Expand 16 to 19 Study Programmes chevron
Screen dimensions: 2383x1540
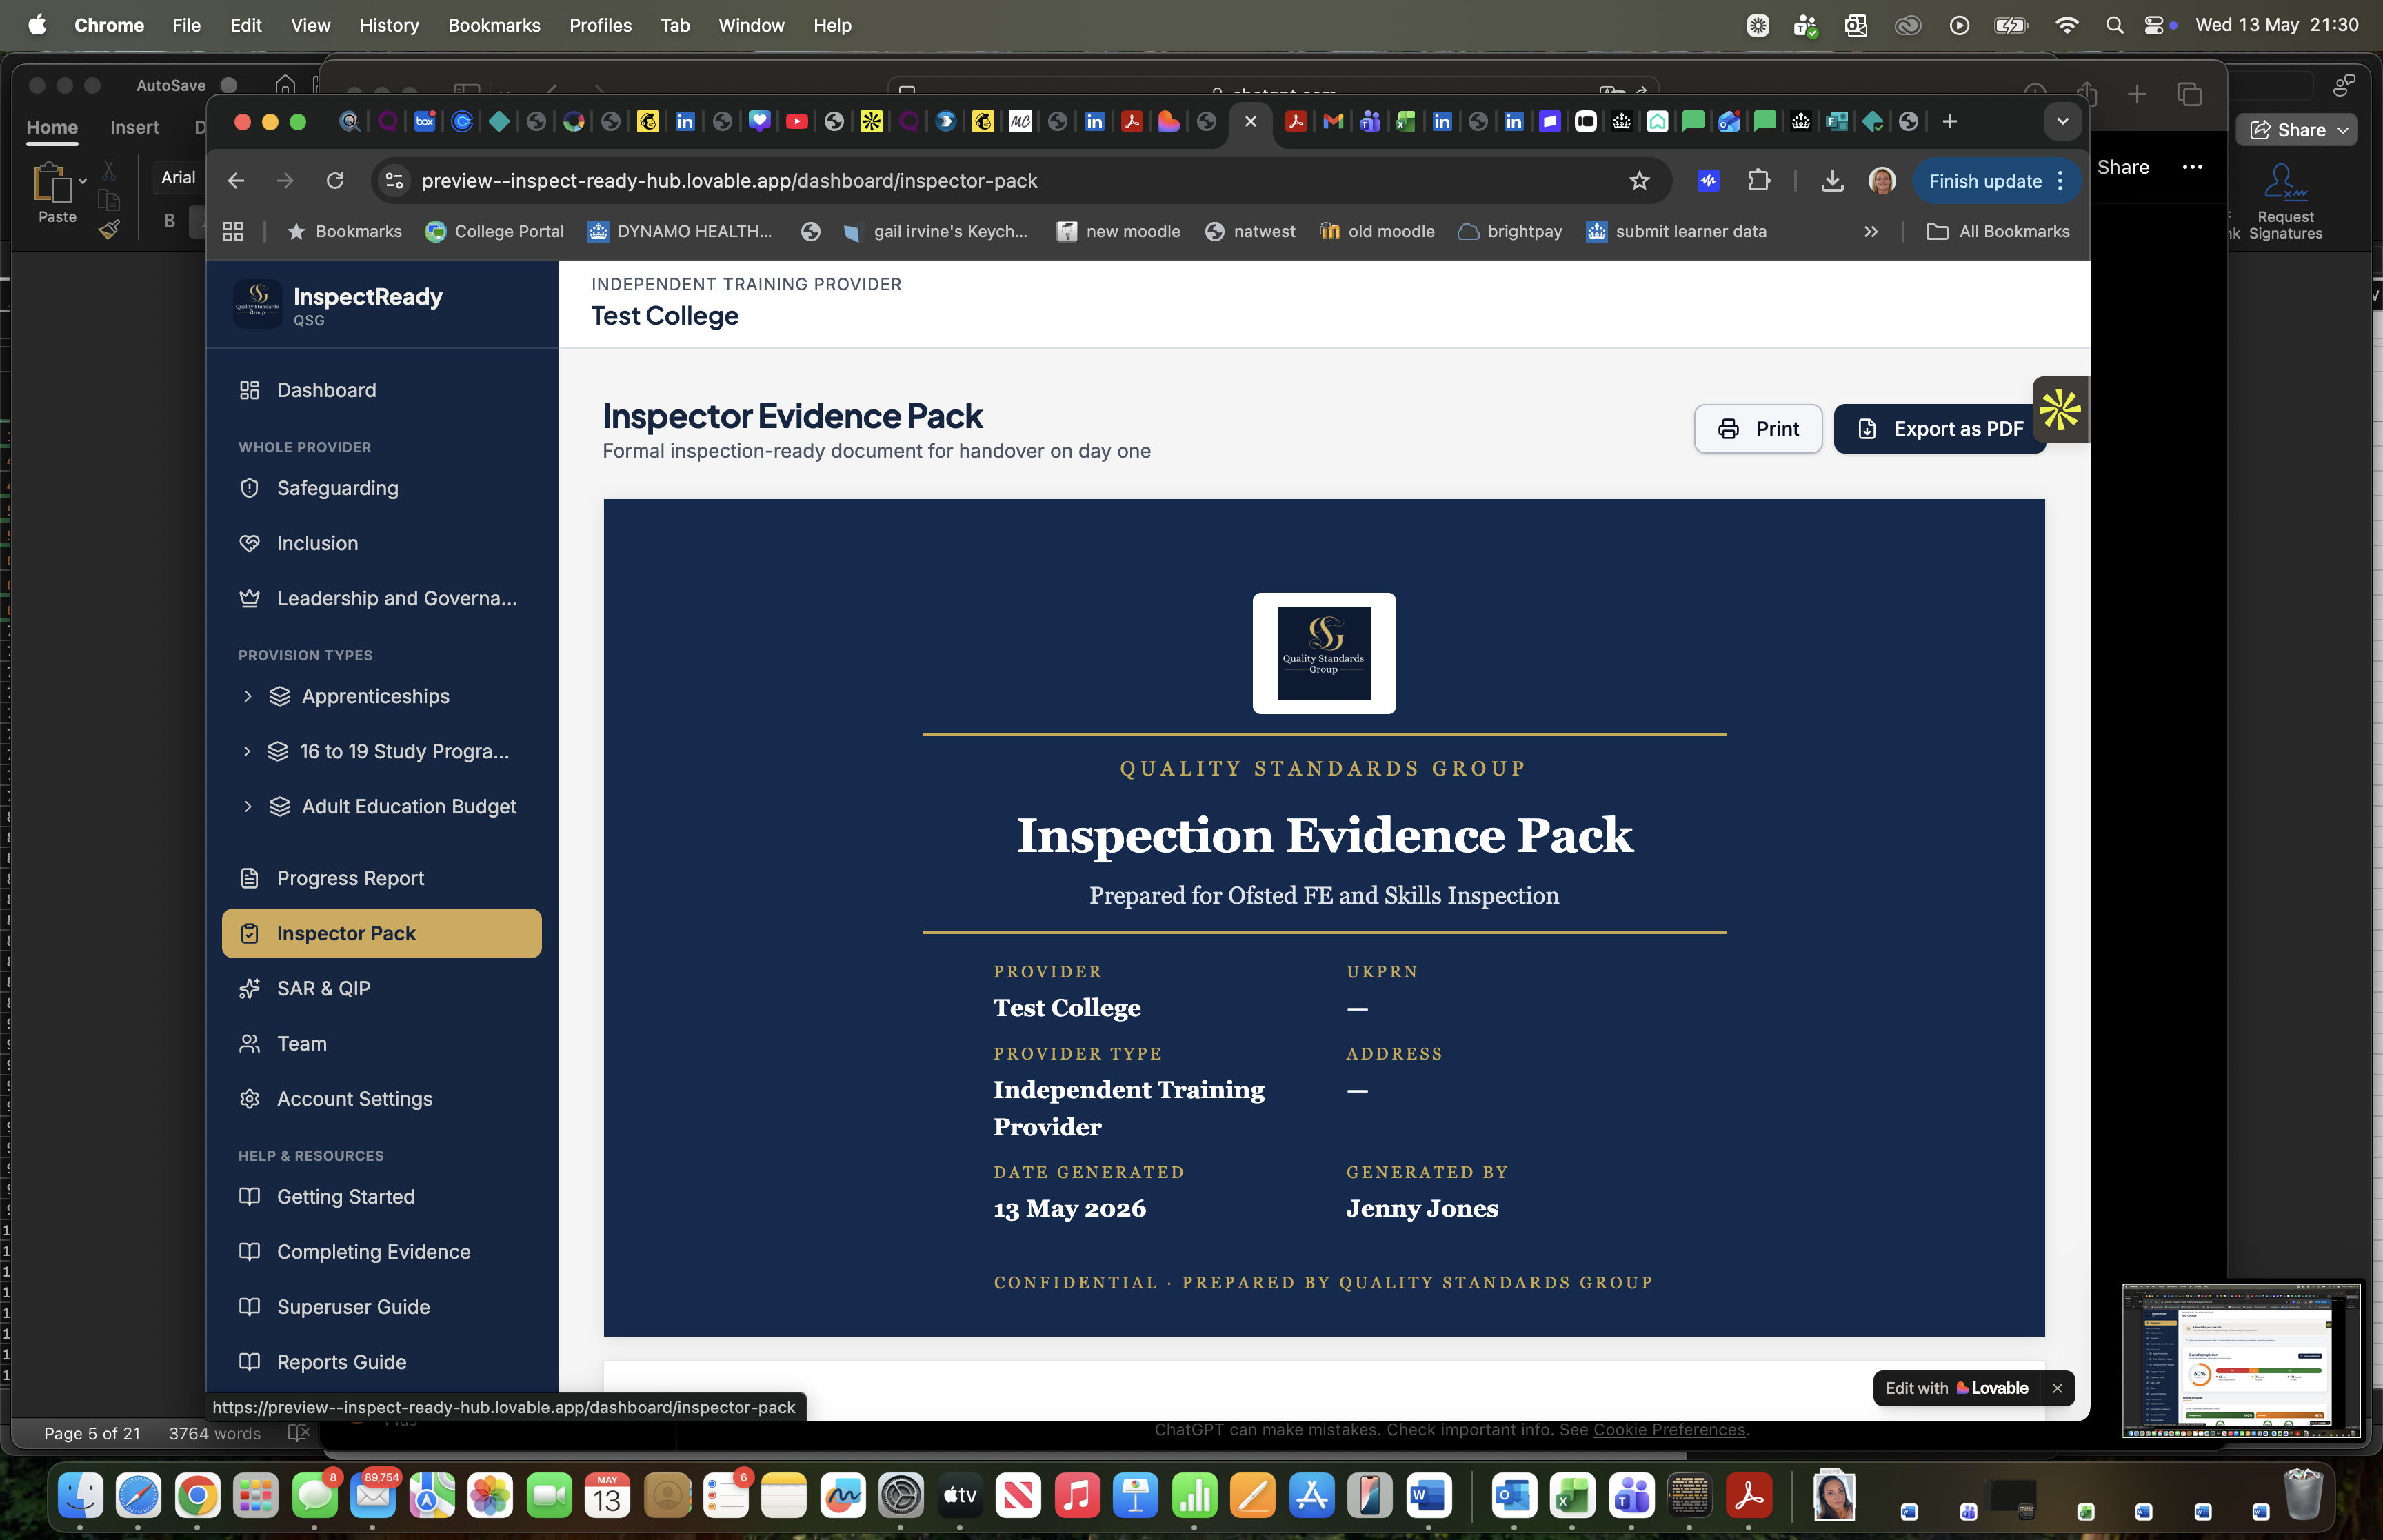tap(247, 751)
